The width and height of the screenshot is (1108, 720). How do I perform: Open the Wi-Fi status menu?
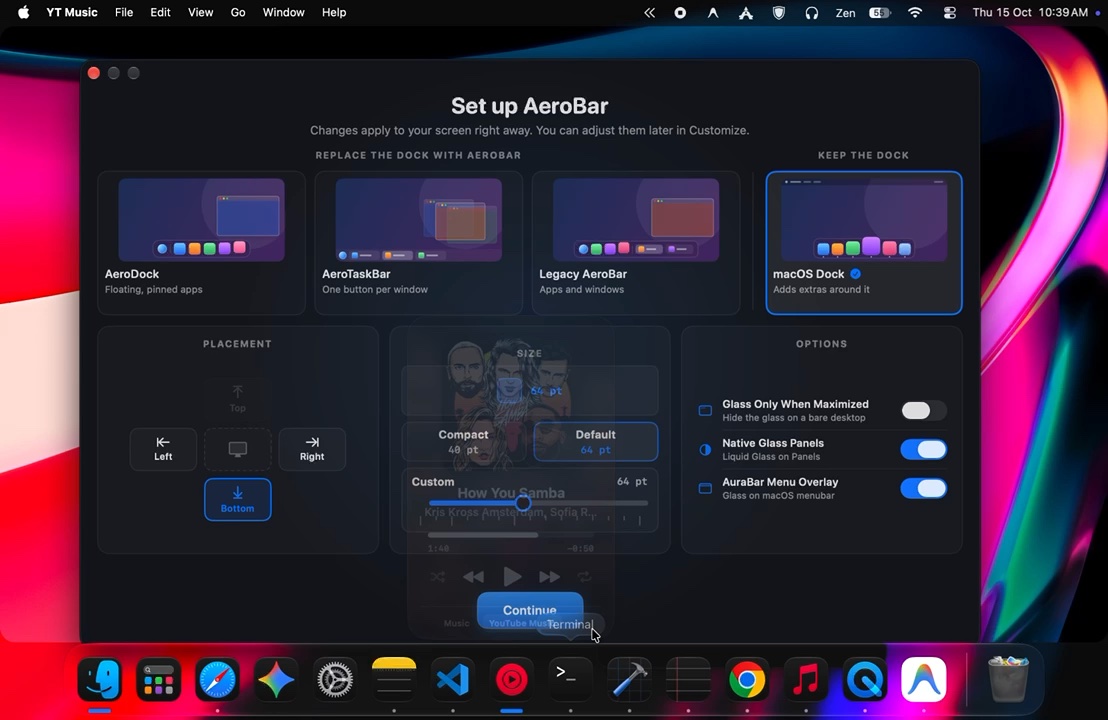[915, 12]
